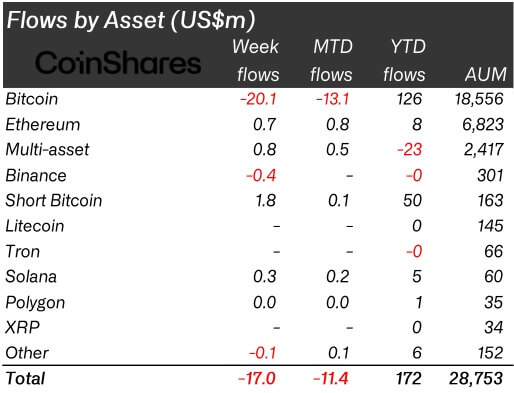Click the Week flows column header
The width and height of the screenshot is (514, 393).
coord(256,60)
